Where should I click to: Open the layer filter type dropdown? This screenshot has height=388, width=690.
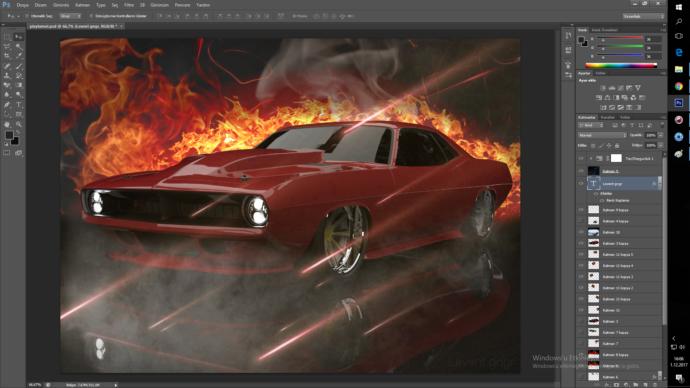(x=591, y=125)
